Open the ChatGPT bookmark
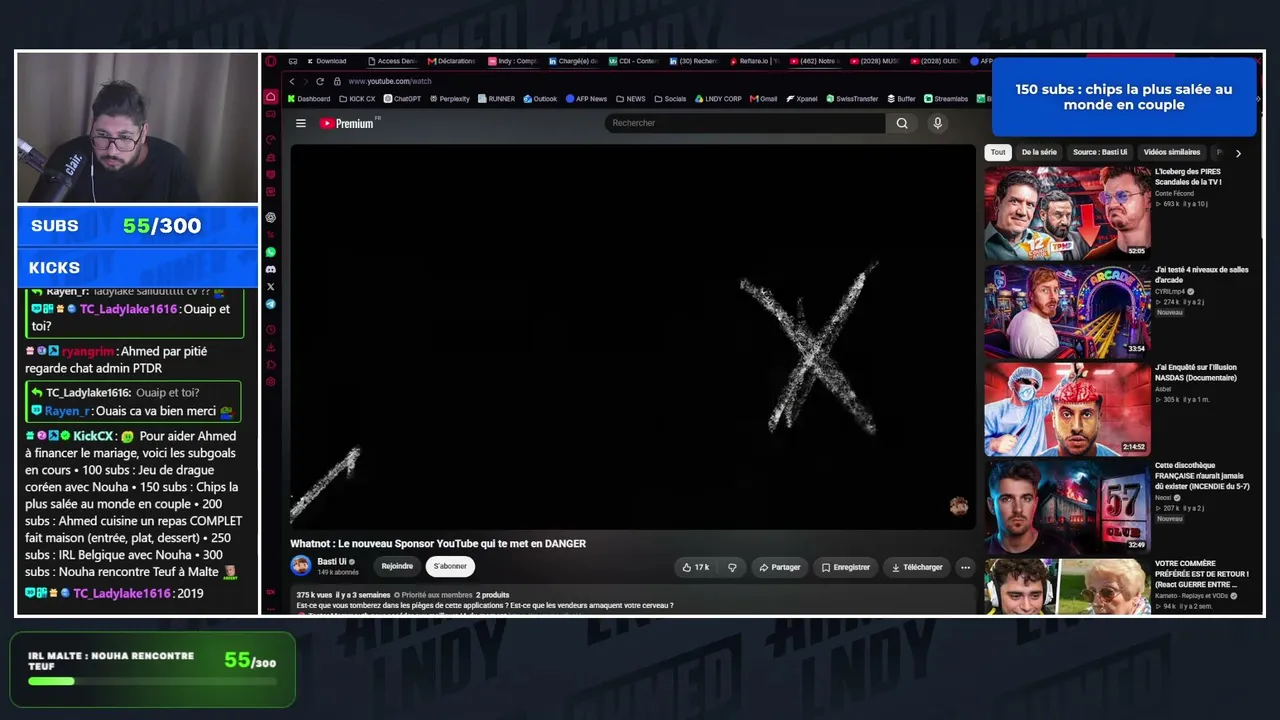 402,99
